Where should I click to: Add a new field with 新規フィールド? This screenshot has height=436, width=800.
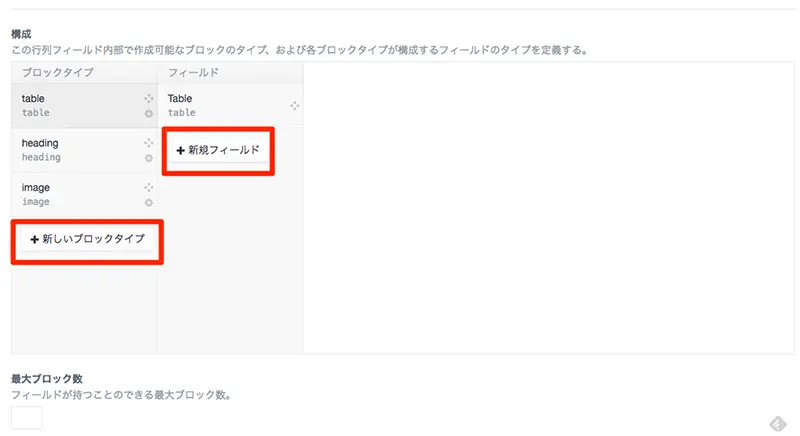[218, 150]
